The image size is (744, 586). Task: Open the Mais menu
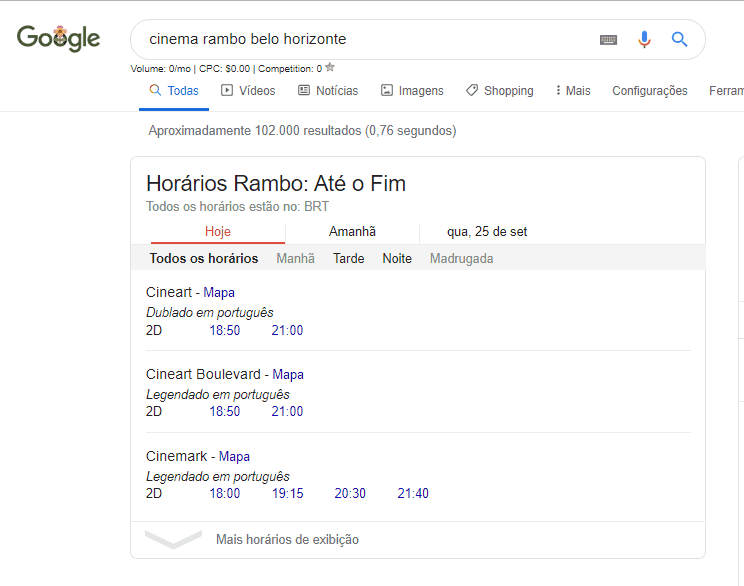pyautogui.click(x=573, y=91)
